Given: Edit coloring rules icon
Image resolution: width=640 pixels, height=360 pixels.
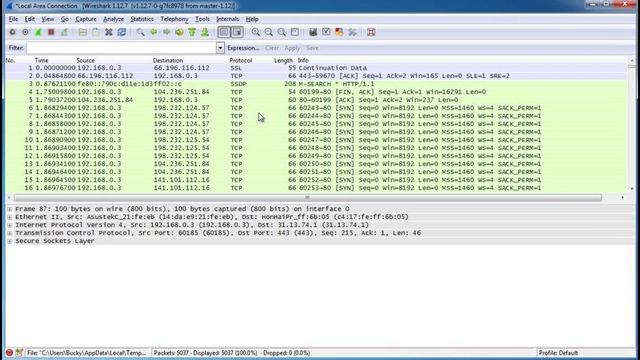Looking at the screenshot, I should pos(339,32).
